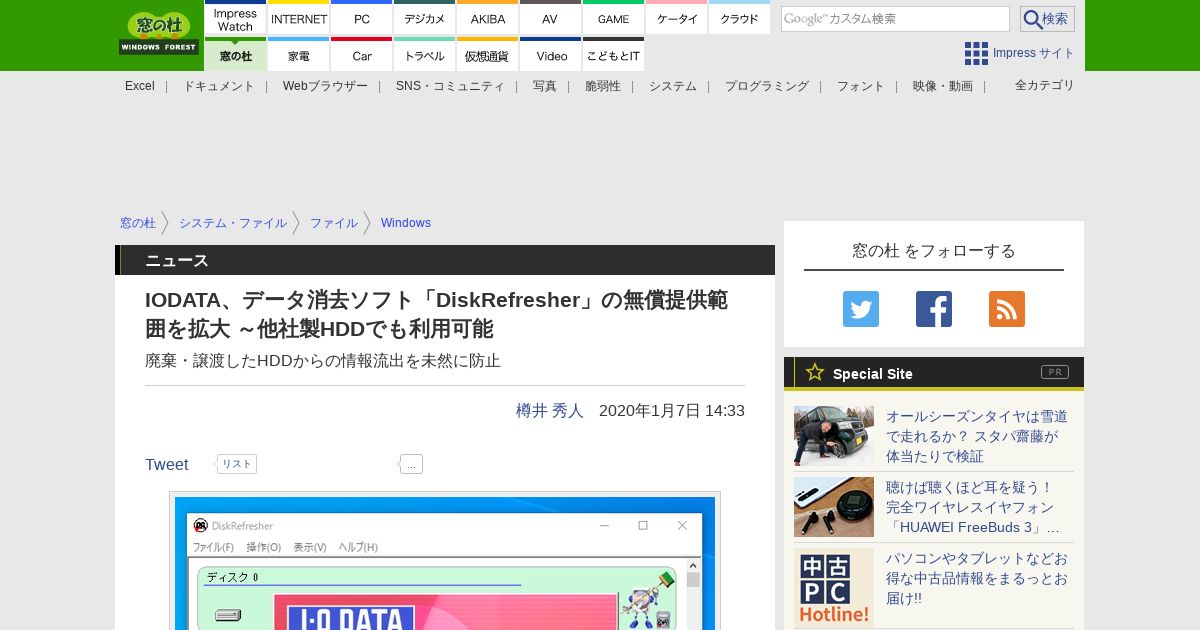Click the Tweet link

tap(167, 464)
